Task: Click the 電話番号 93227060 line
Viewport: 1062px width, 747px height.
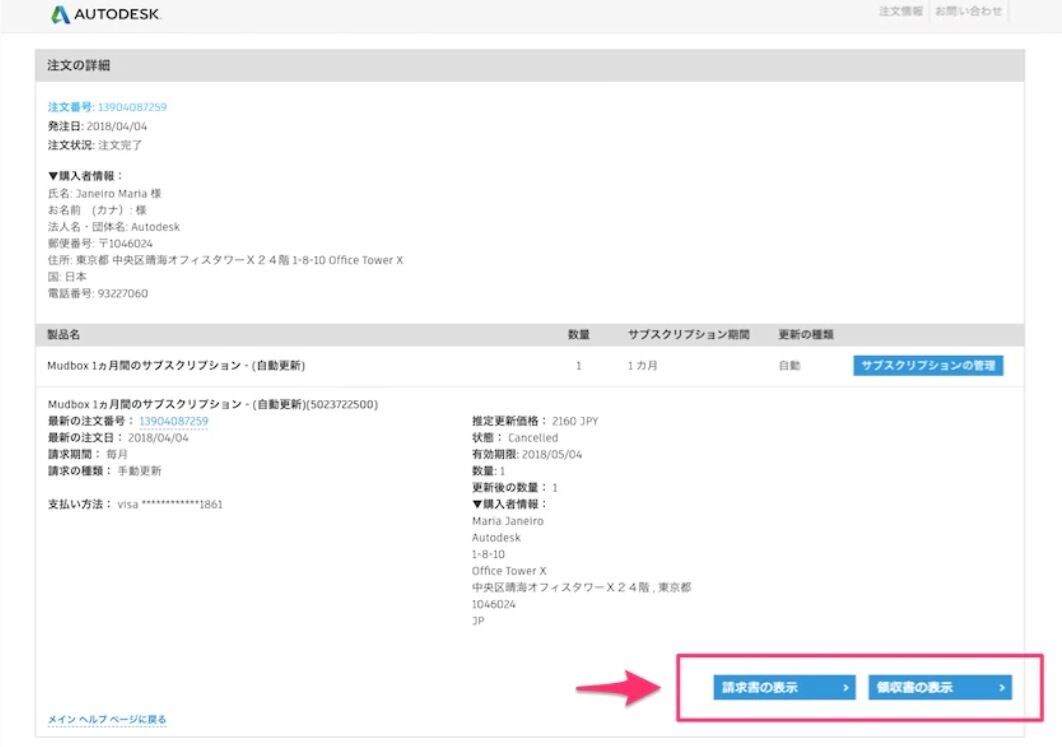Action: coord(98,293)
